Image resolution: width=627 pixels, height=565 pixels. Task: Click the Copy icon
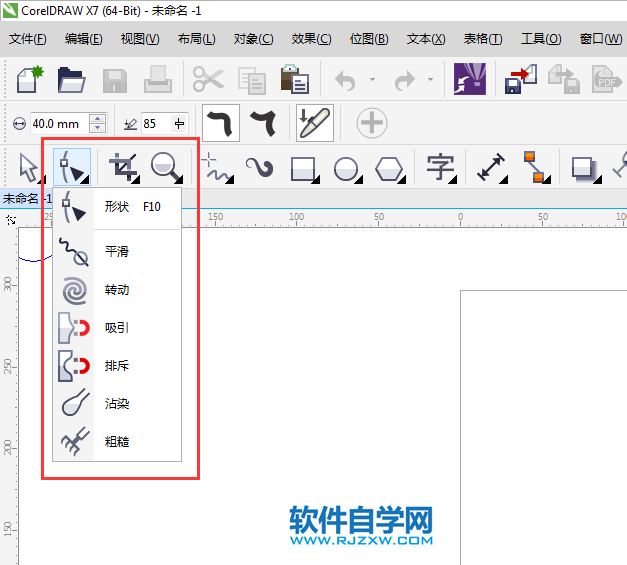tap(252, 81)
